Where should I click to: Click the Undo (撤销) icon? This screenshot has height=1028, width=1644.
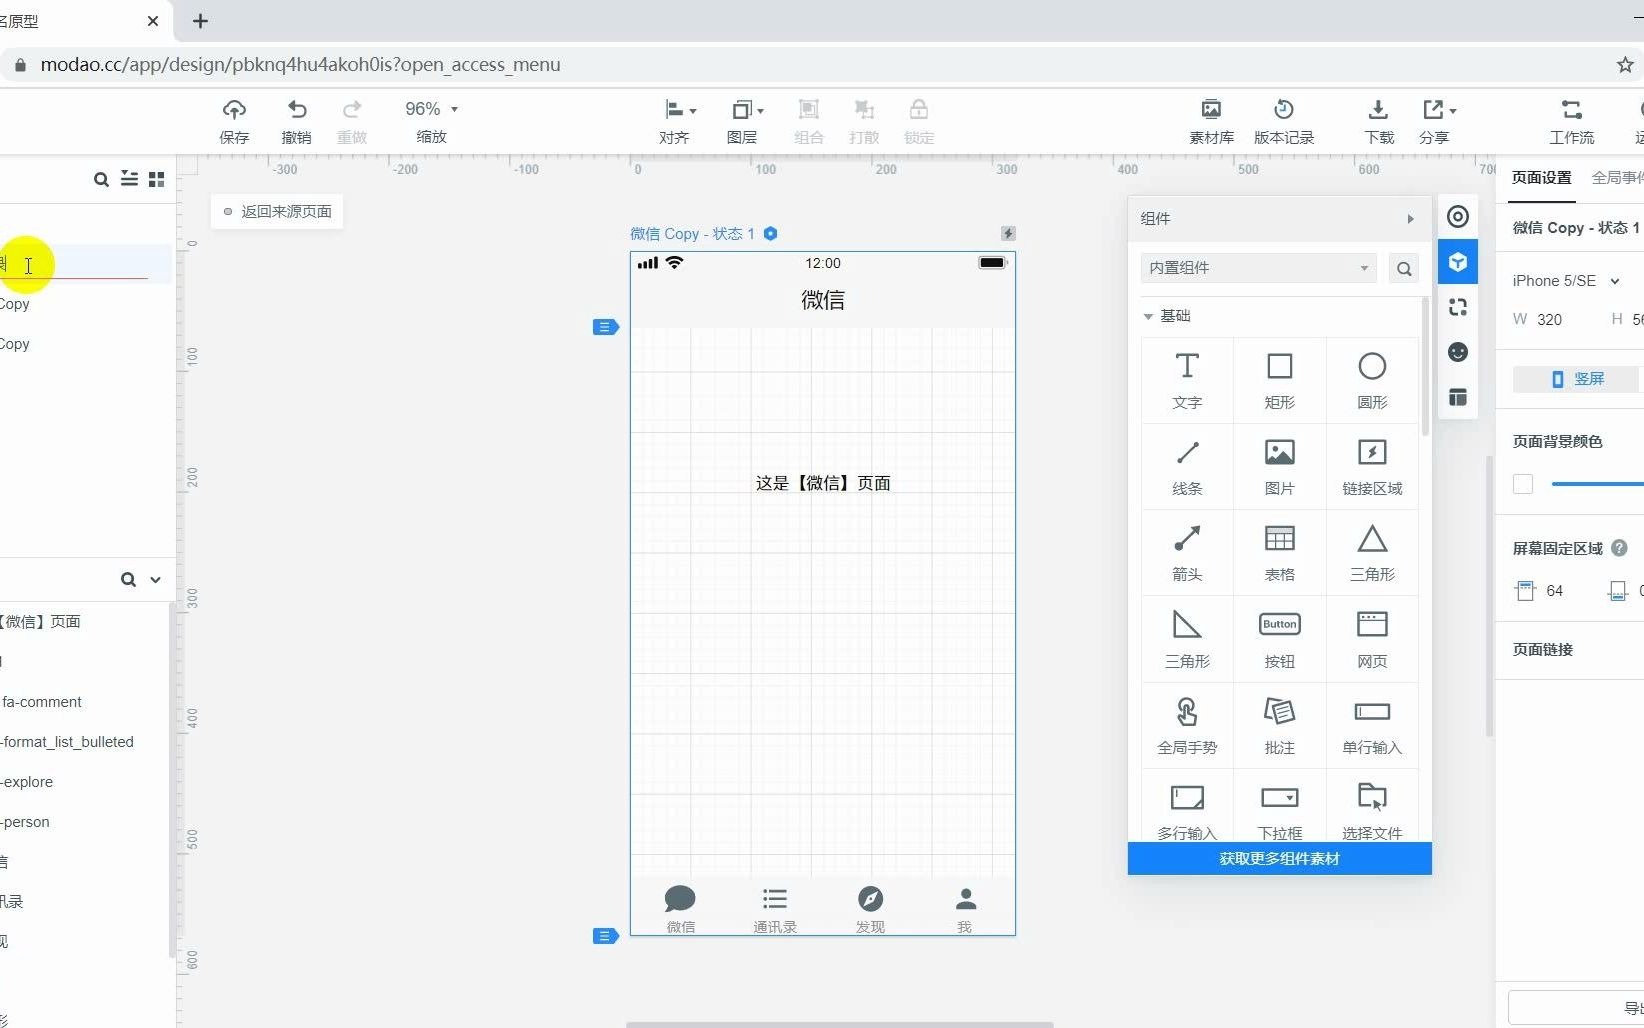(x=297, y=110)
